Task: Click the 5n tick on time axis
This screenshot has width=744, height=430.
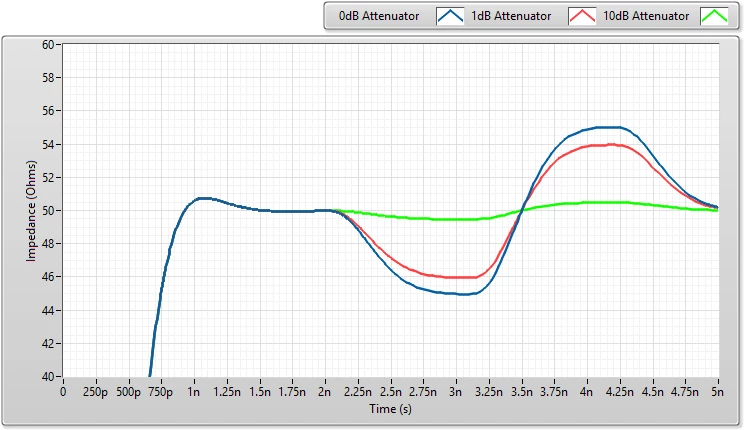Action: tap(717, 392)
